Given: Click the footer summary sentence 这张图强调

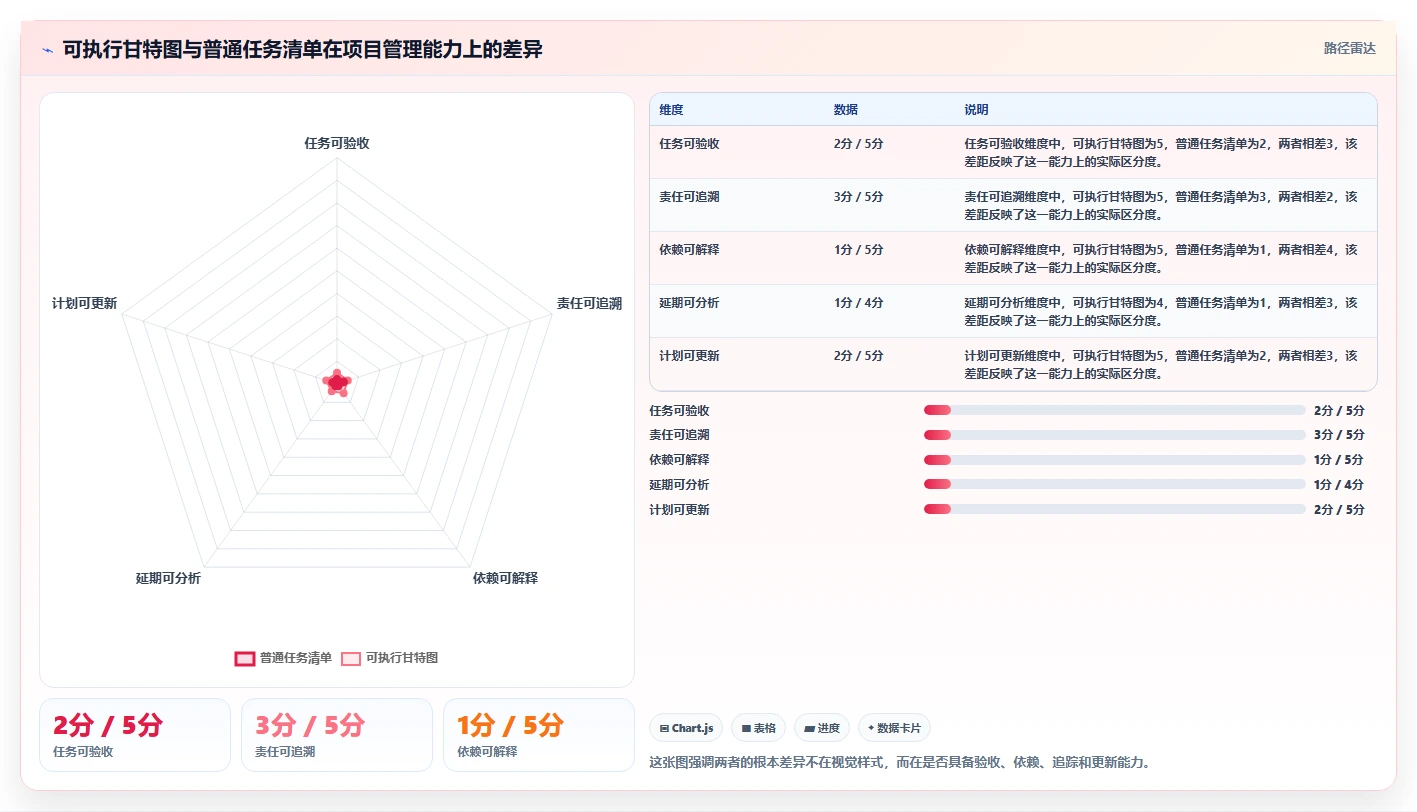Looking at the screenshot, I should coord(900,762).
